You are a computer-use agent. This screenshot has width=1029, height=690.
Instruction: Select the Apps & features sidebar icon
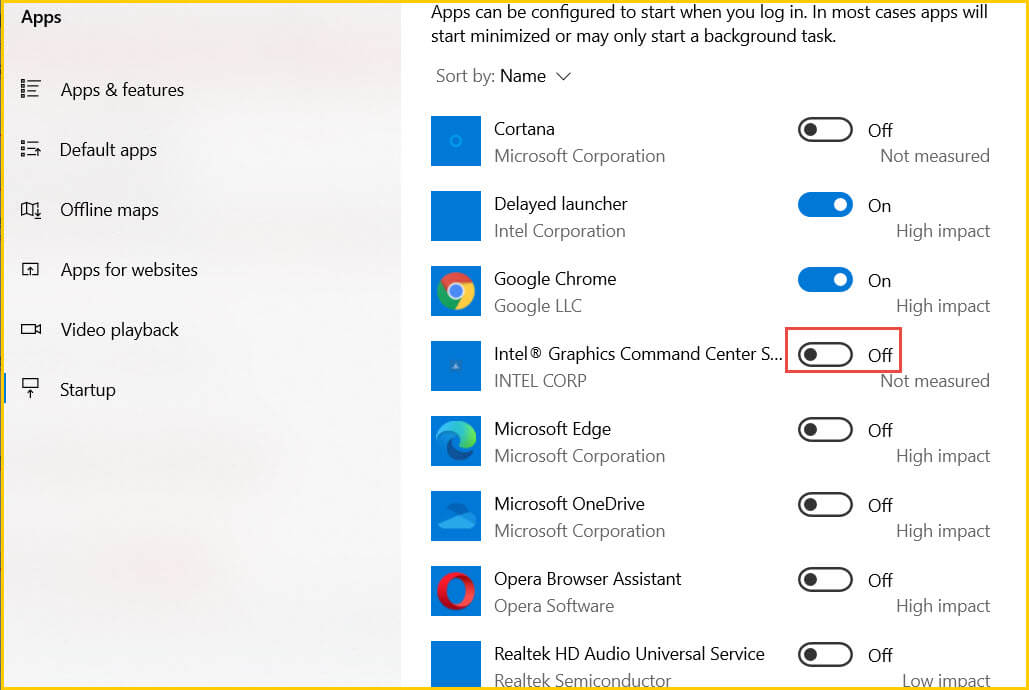pyautogui.click(x=31, y=89)
